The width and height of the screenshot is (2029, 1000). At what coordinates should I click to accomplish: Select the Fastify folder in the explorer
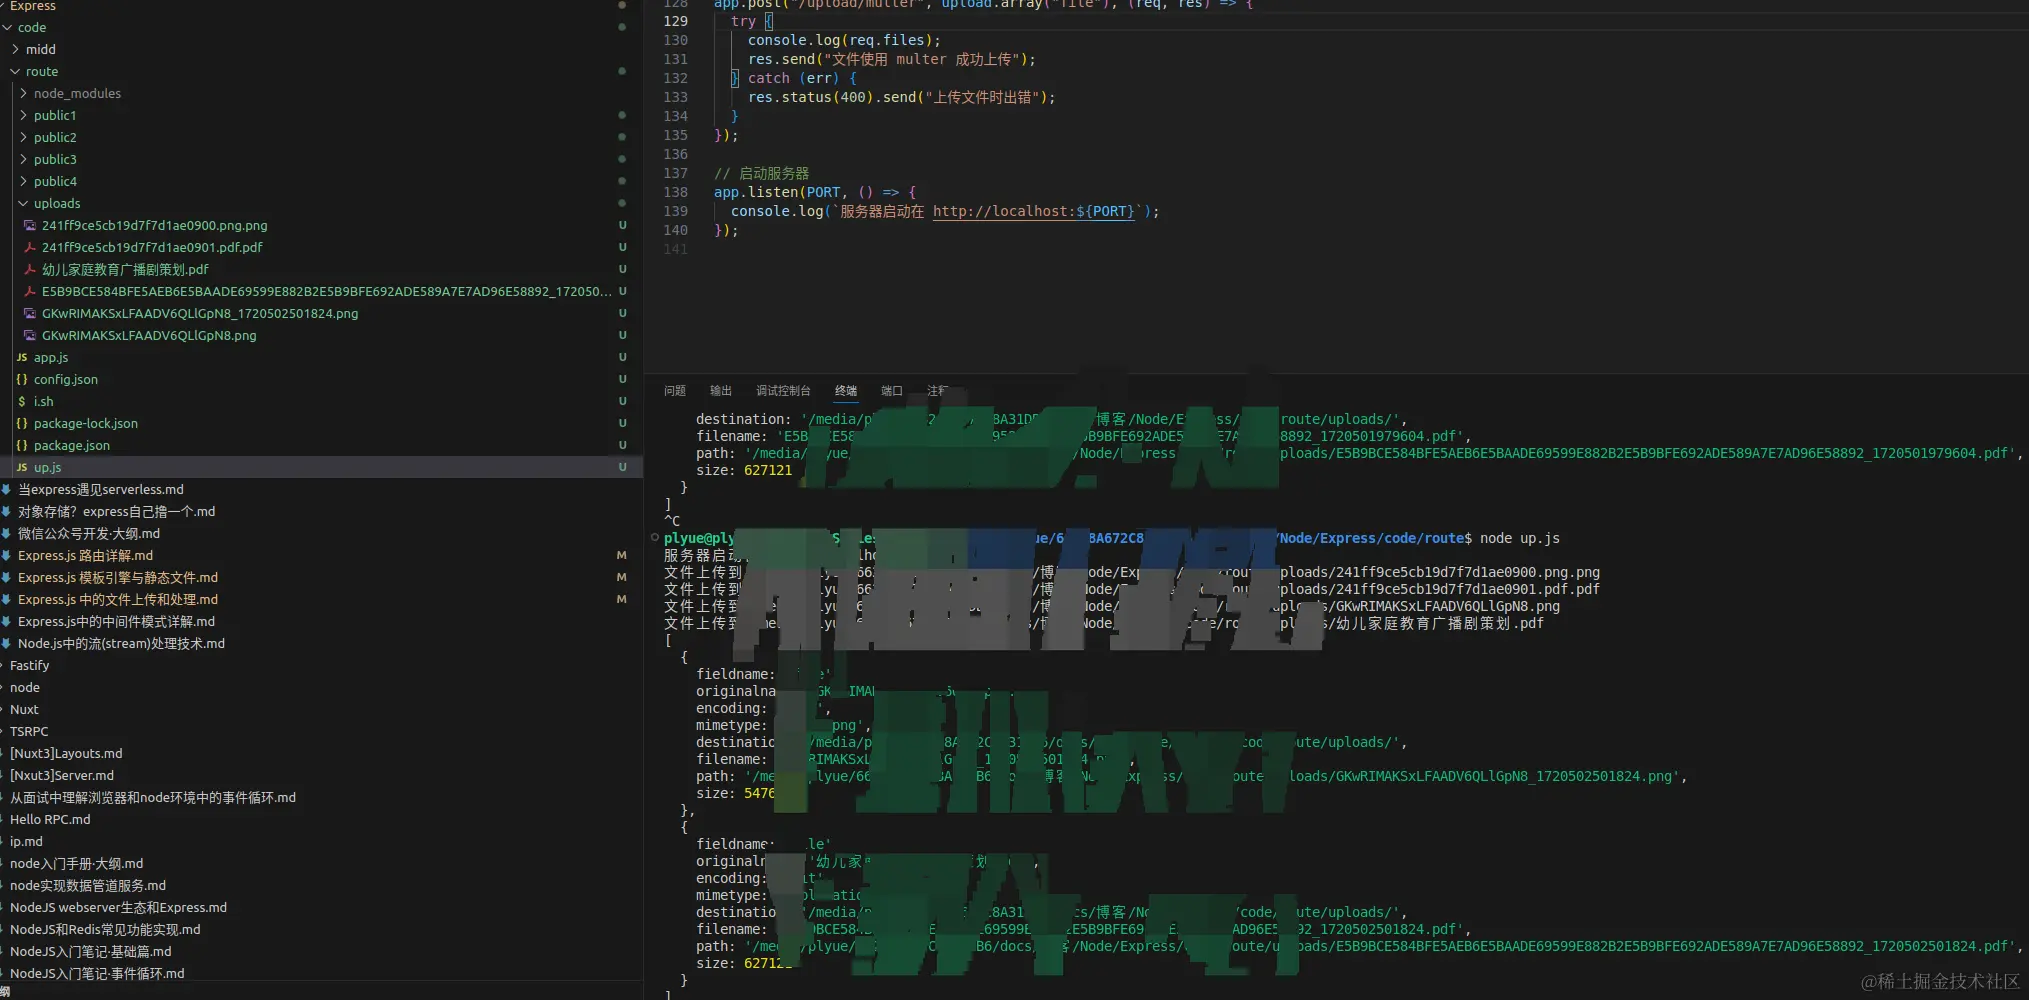coord(29,666)
